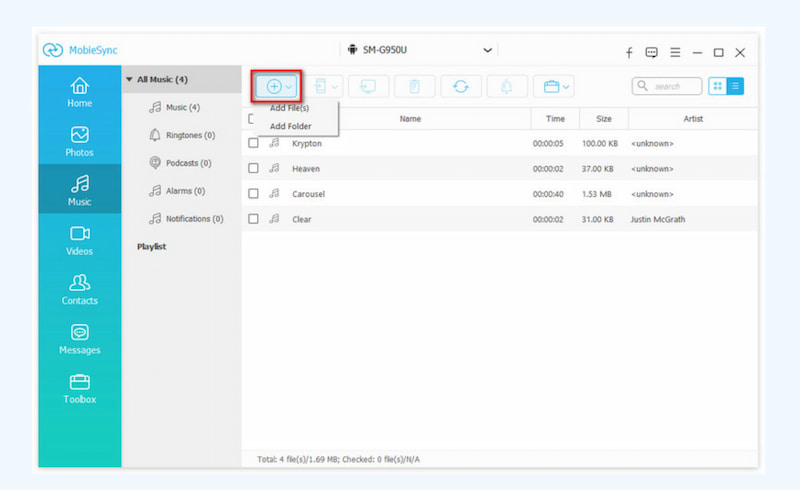800x490 pixels.
Task: Switch to grid view layout
Action: point(717,87)
